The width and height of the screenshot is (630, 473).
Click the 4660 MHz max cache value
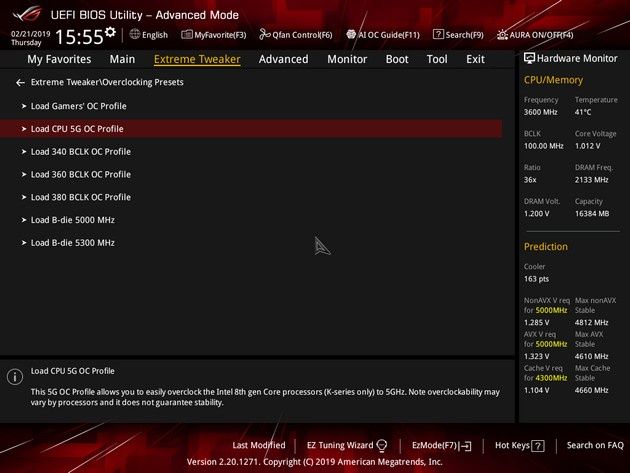coord(591,390)
